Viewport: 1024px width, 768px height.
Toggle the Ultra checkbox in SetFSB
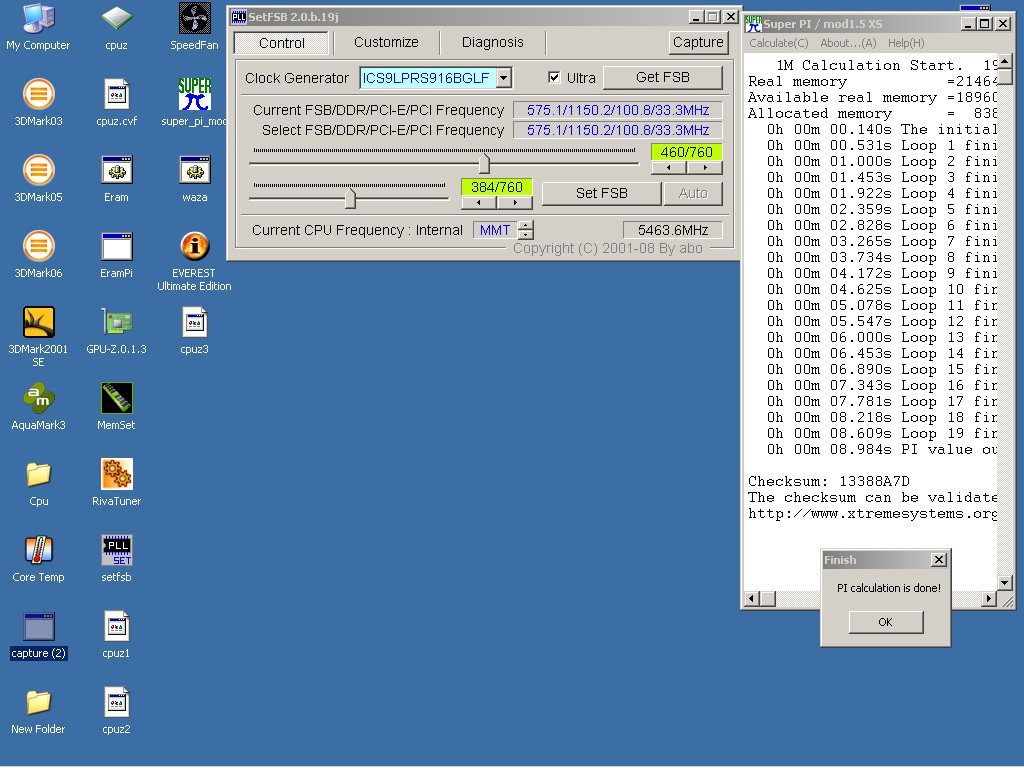(554, 78)
